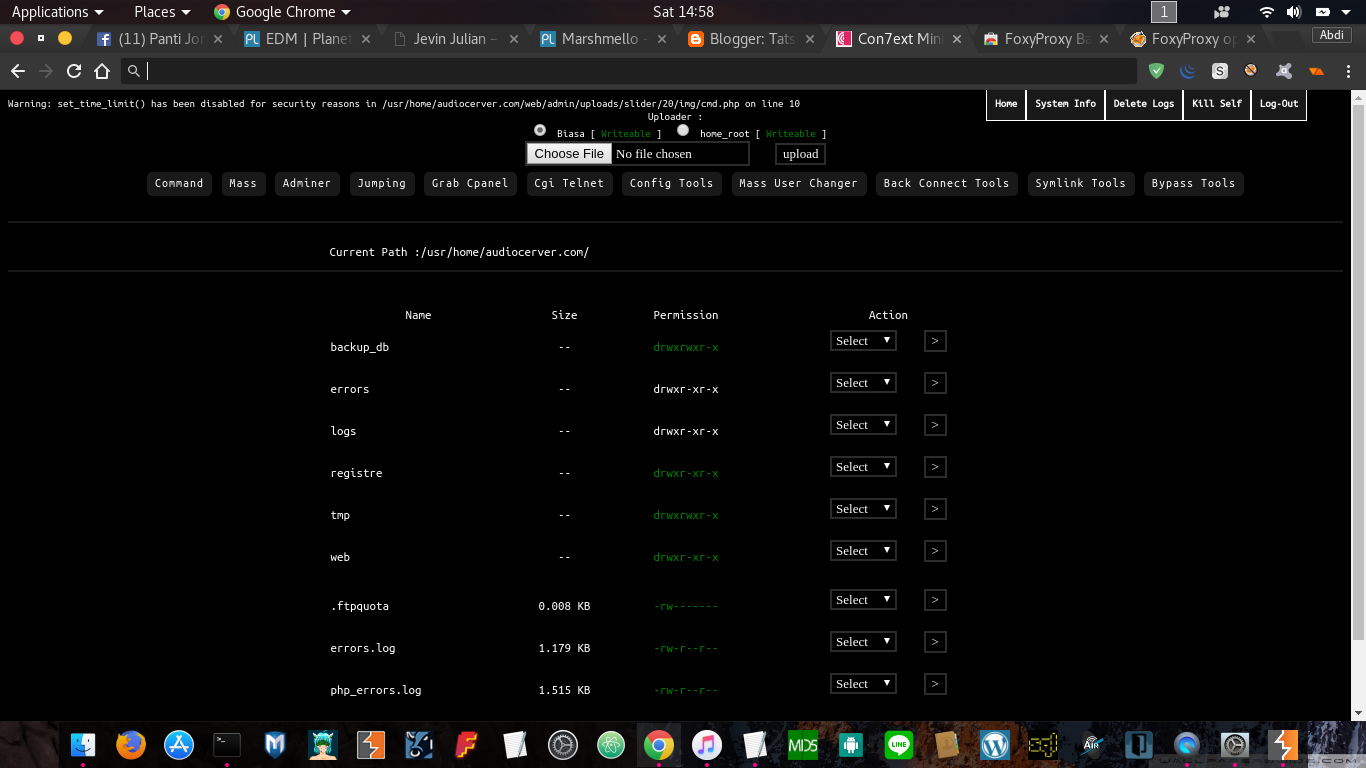This screenshot has width=1366, height=768.
Task: Open the Select dropdown for logs
Action: click(x=863, y=425)
